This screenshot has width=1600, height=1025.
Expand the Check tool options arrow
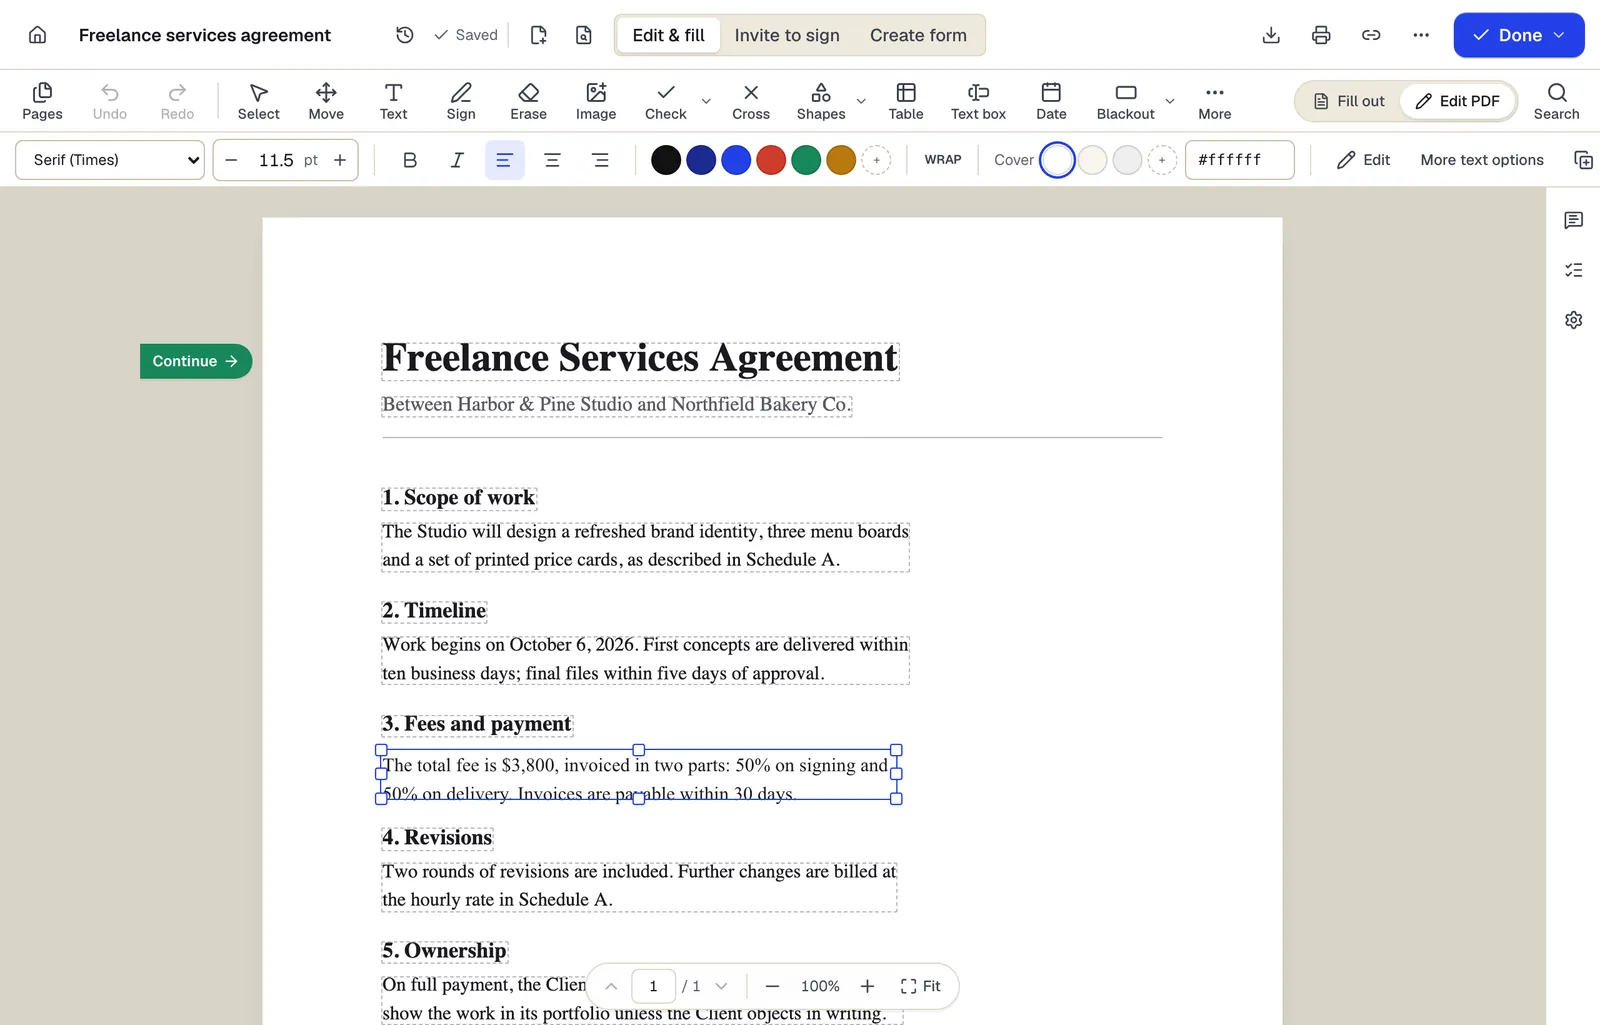(x=706, y=101)
